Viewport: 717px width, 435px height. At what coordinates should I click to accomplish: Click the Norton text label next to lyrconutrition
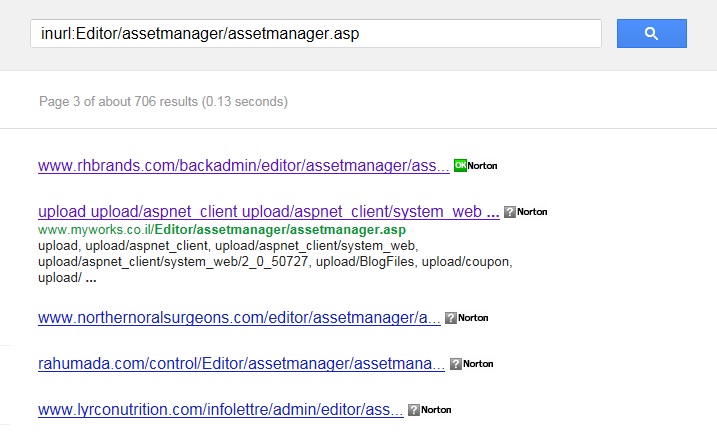tap(436, 410)
